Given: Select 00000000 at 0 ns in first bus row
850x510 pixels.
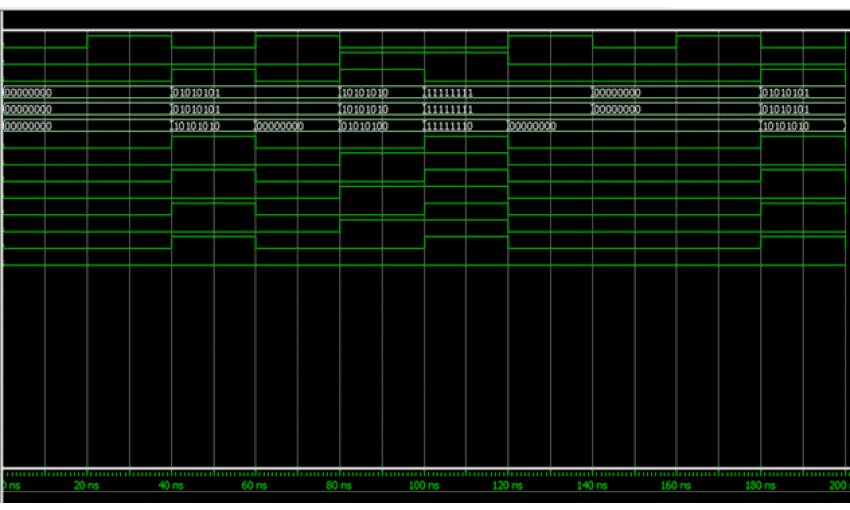Looking at the screenshot, I should (28, 93).
